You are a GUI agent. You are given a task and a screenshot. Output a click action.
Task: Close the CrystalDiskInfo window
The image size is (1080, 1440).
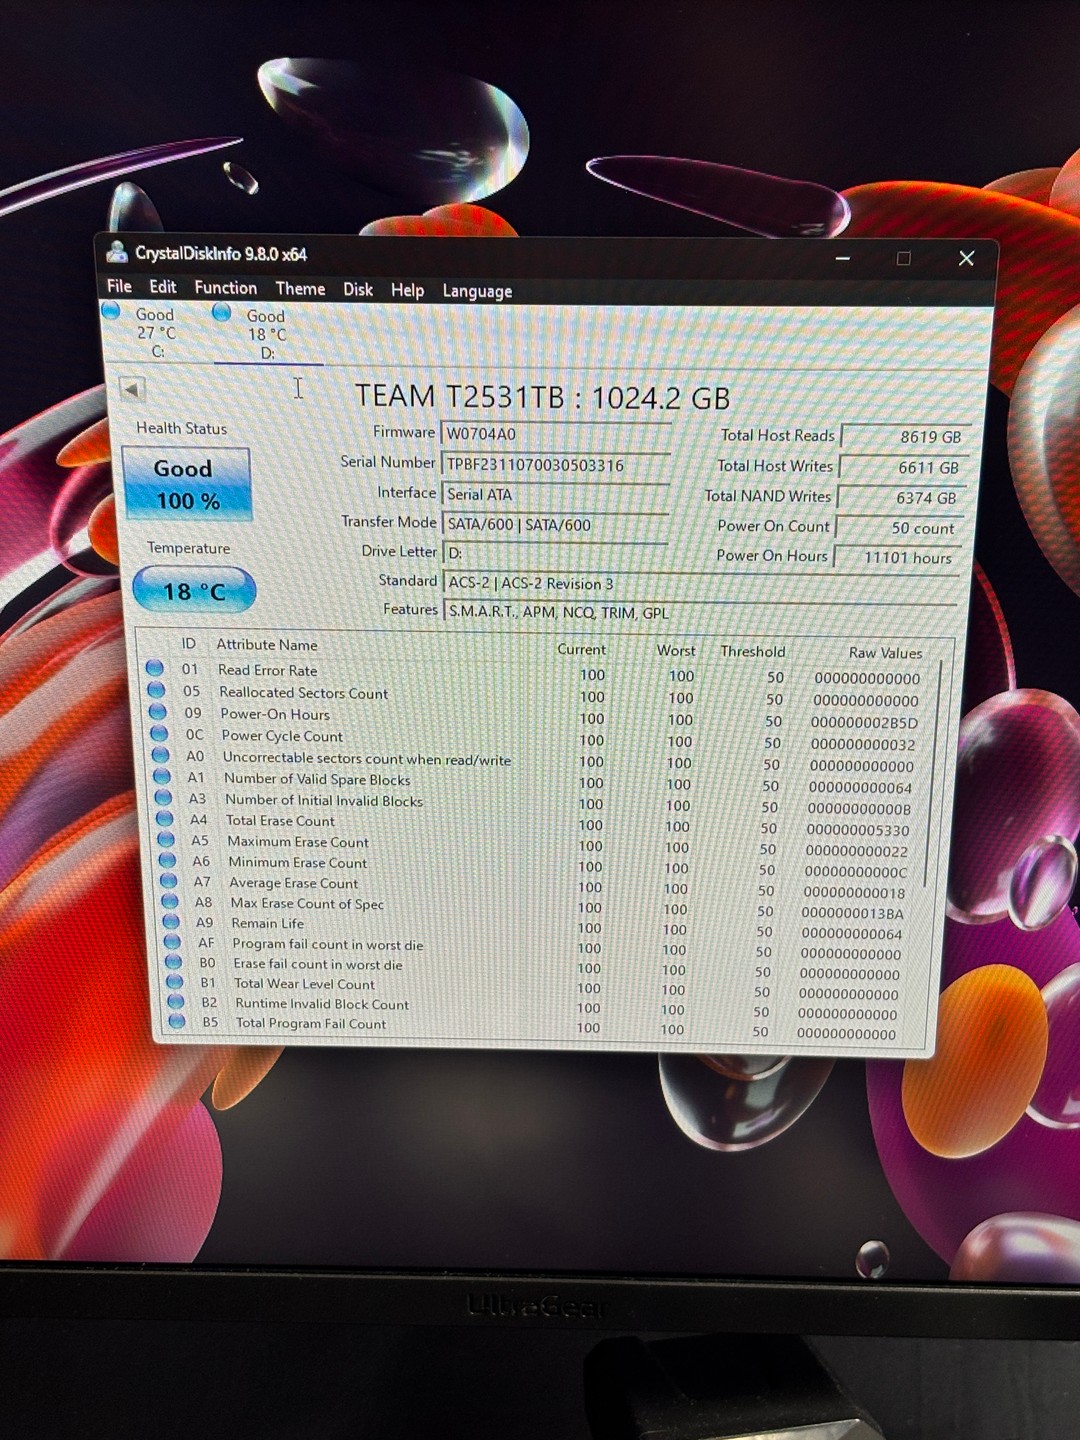coord(966,258)
